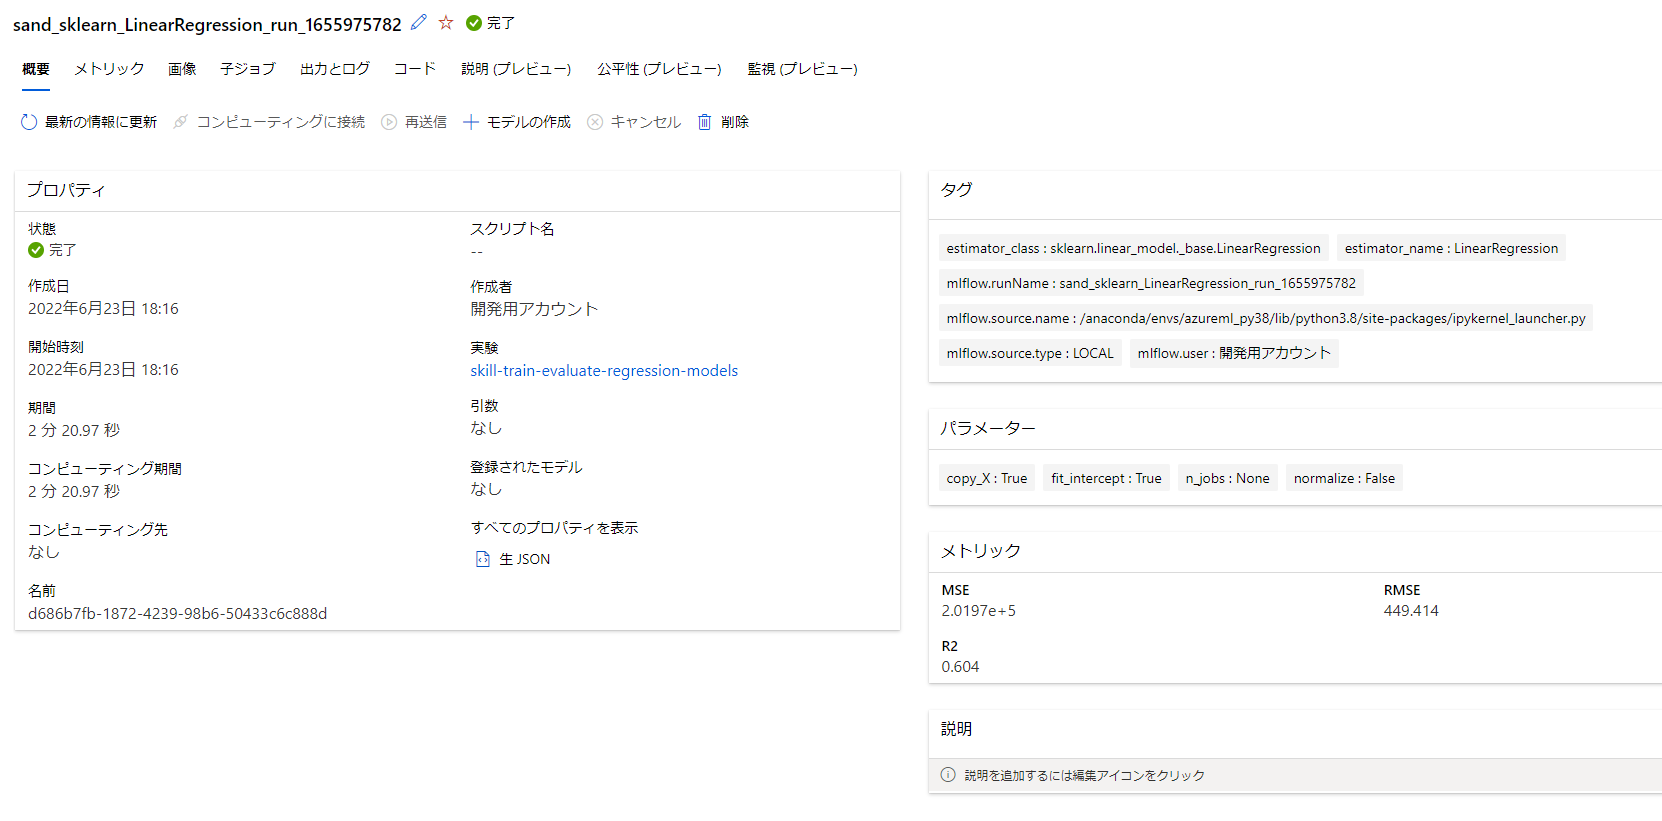Click the タグ panel heading
The image size is (1662, 821).
(x=956, y=190)
